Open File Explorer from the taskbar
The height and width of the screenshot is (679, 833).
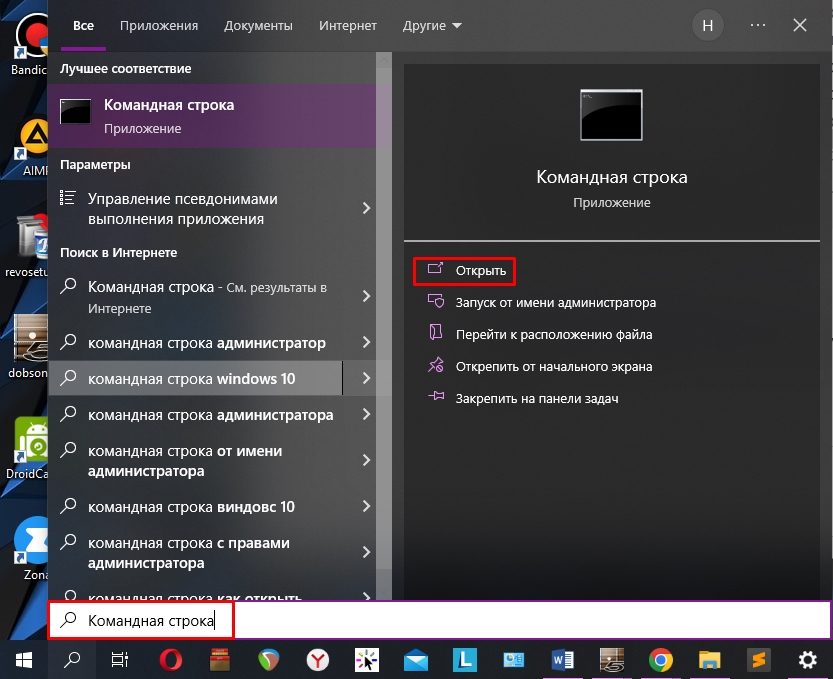tap(709, 660)
